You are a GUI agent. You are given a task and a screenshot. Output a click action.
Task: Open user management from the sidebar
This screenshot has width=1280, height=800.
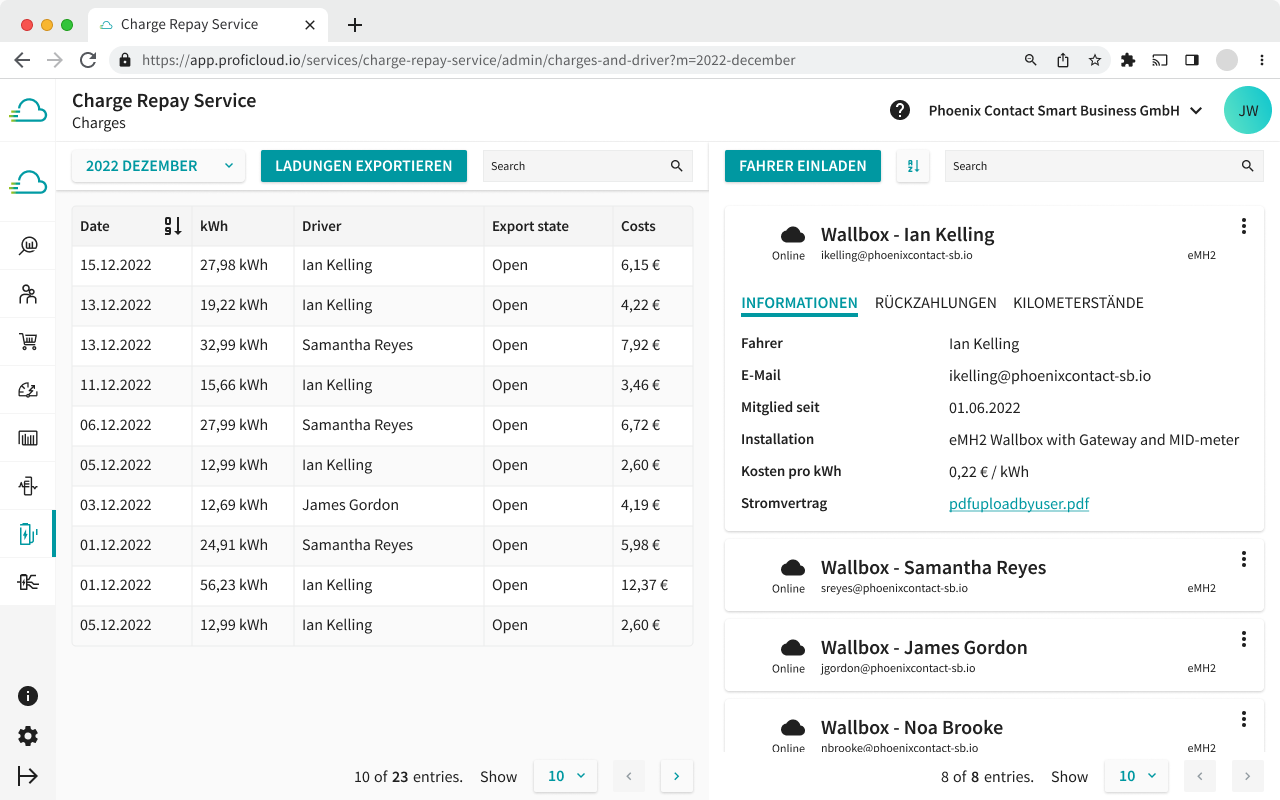pyautogui.click(x=28, y=293)
